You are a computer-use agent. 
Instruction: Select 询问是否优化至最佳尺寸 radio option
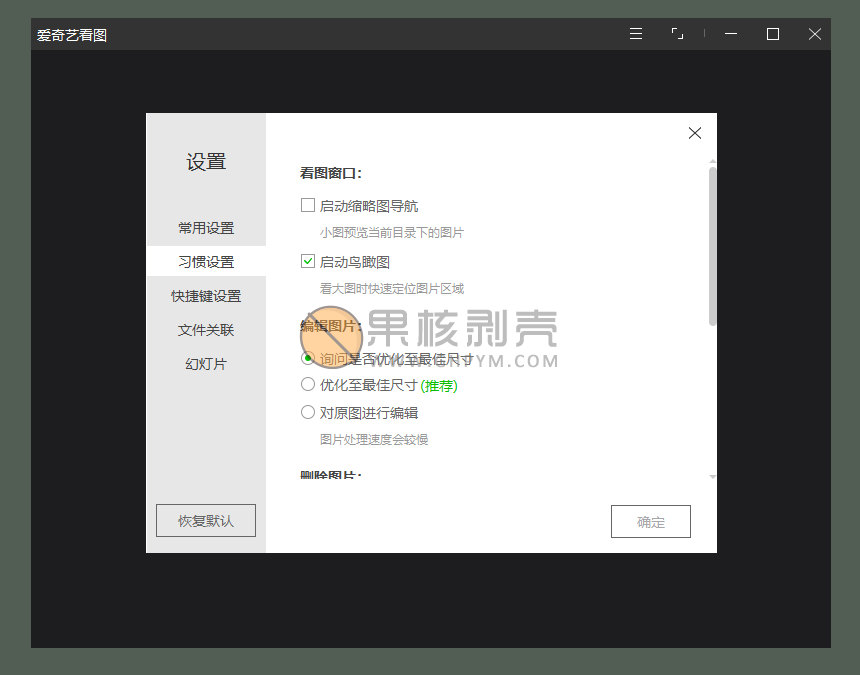click(308, 359)
